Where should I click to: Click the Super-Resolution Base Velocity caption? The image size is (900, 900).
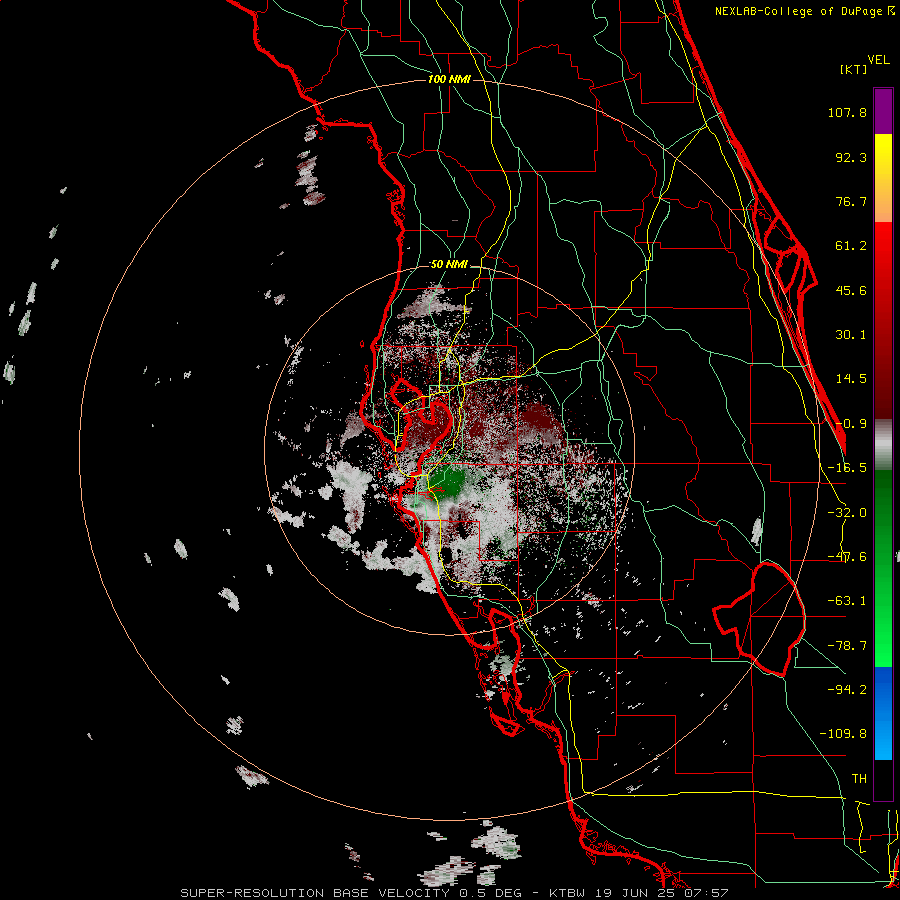[x=455, y=893]
